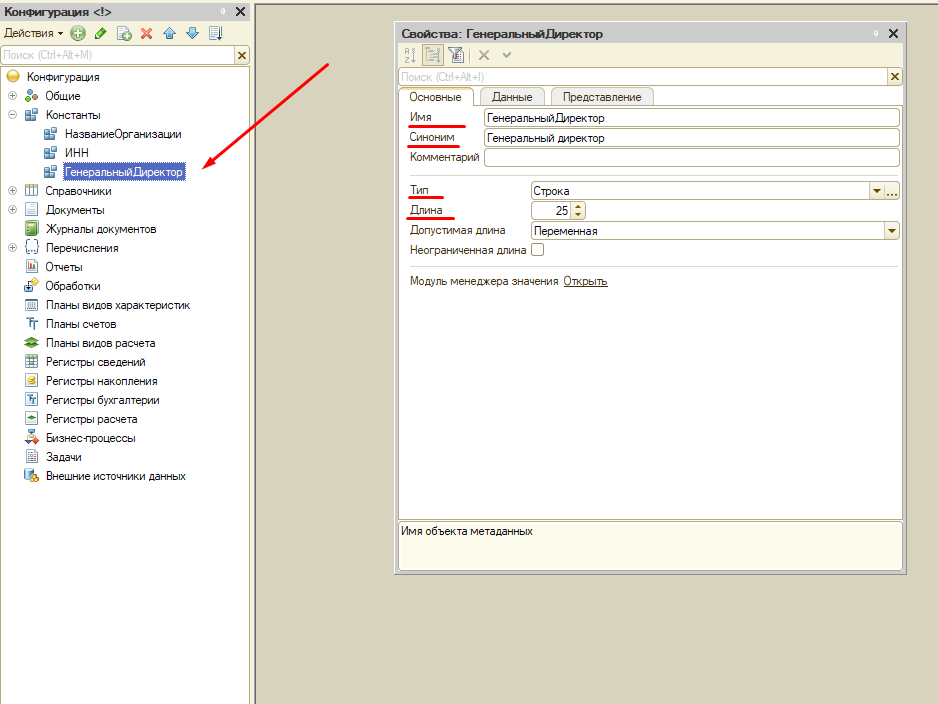Click the blue Move Up arrow icon
Image resolution: width=938 pixels, height=704 pixels.
(170, 33)
